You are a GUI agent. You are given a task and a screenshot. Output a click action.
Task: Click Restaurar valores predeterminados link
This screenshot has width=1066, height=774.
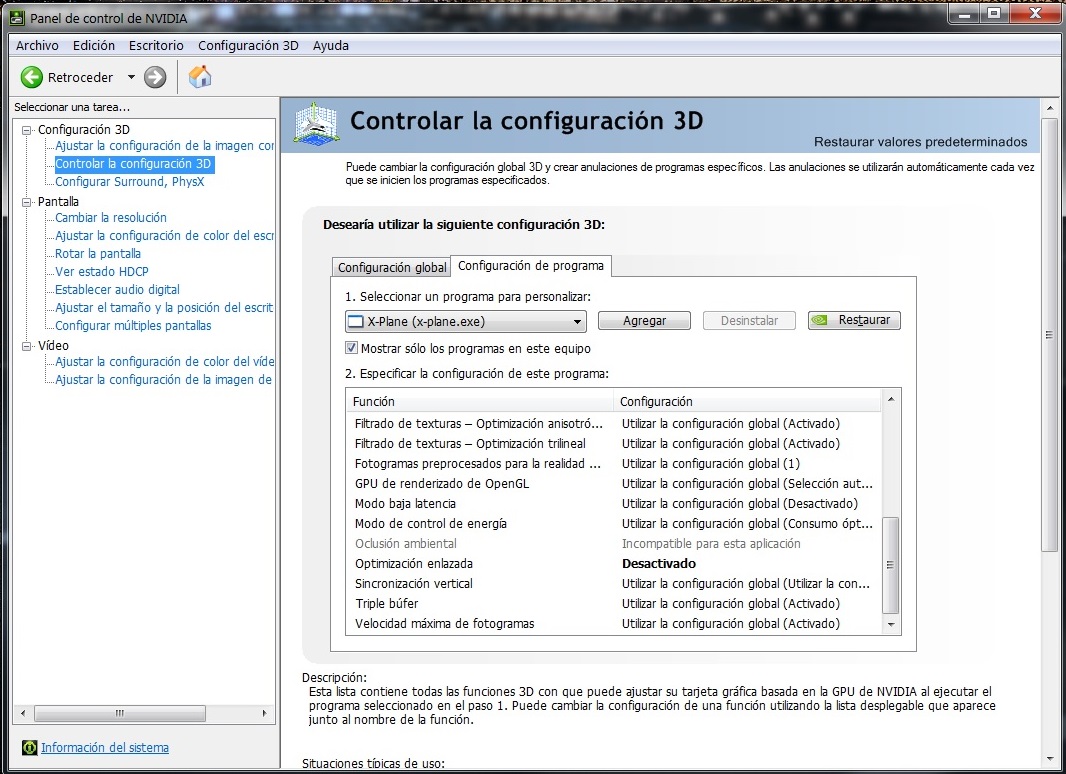point(921,141)
